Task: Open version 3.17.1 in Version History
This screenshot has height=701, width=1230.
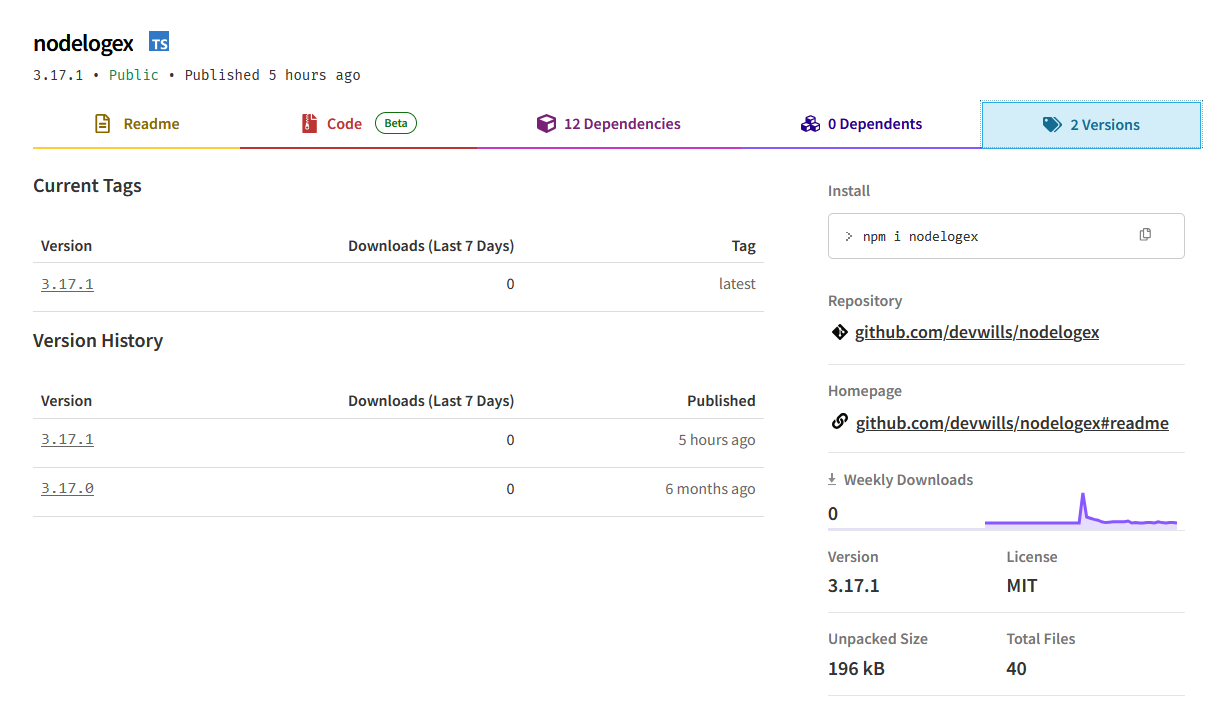Action: (x=67, y=439)
